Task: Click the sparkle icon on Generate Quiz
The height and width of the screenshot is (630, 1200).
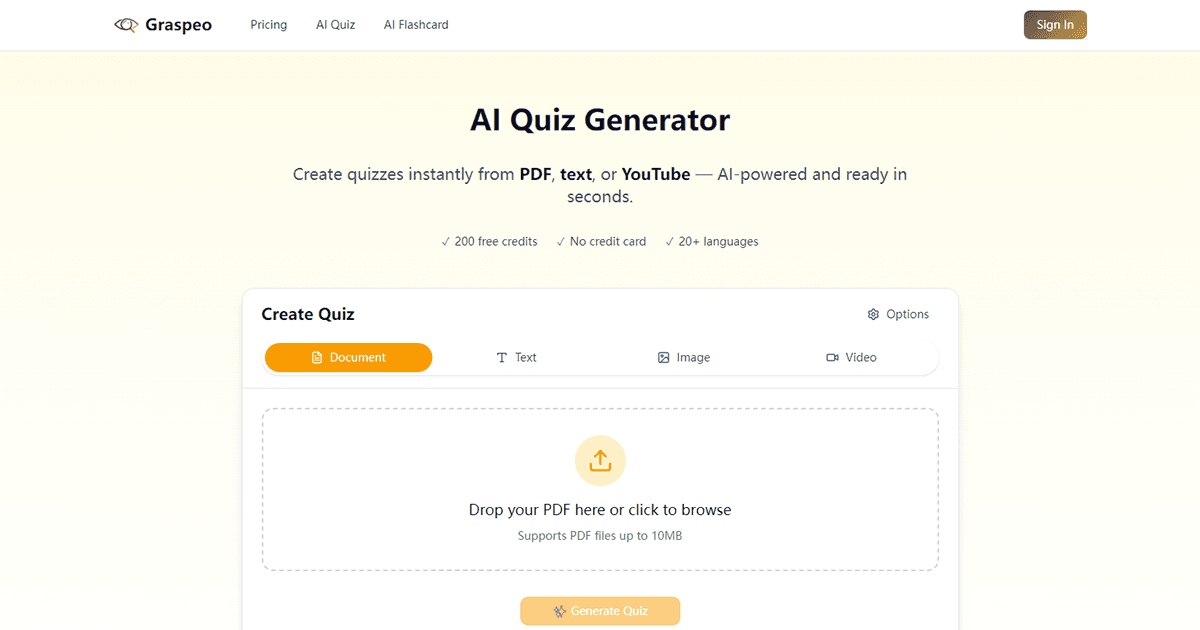Action: pyautogui.click(x=560, y=611)
